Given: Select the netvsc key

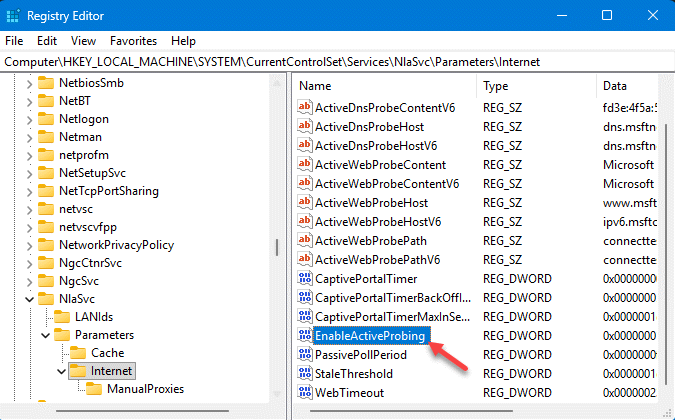Looking at the screenshot, I should pos(76,209).
